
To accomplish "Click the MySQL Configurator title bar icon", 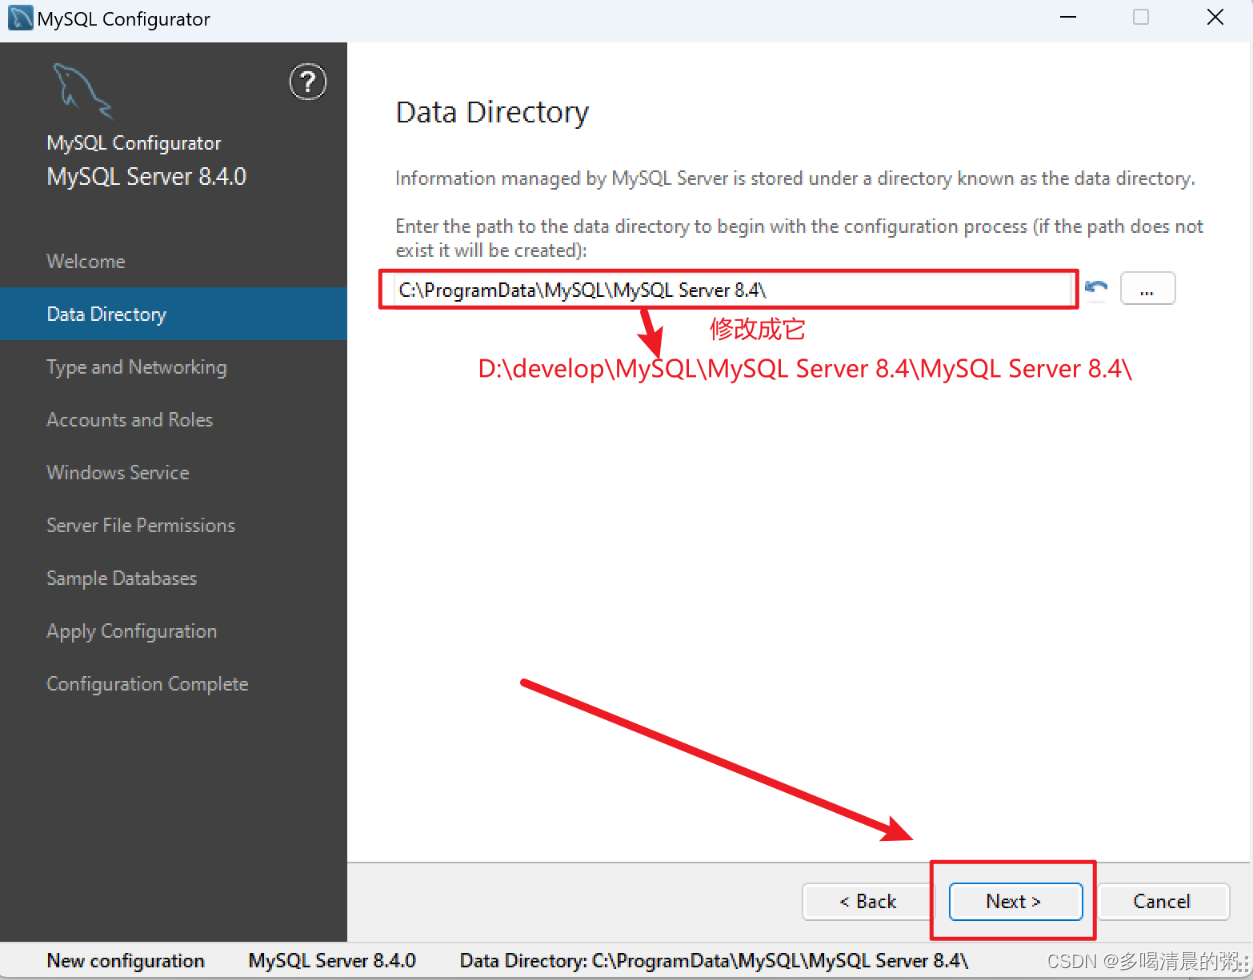I will [x=20, y=18].
